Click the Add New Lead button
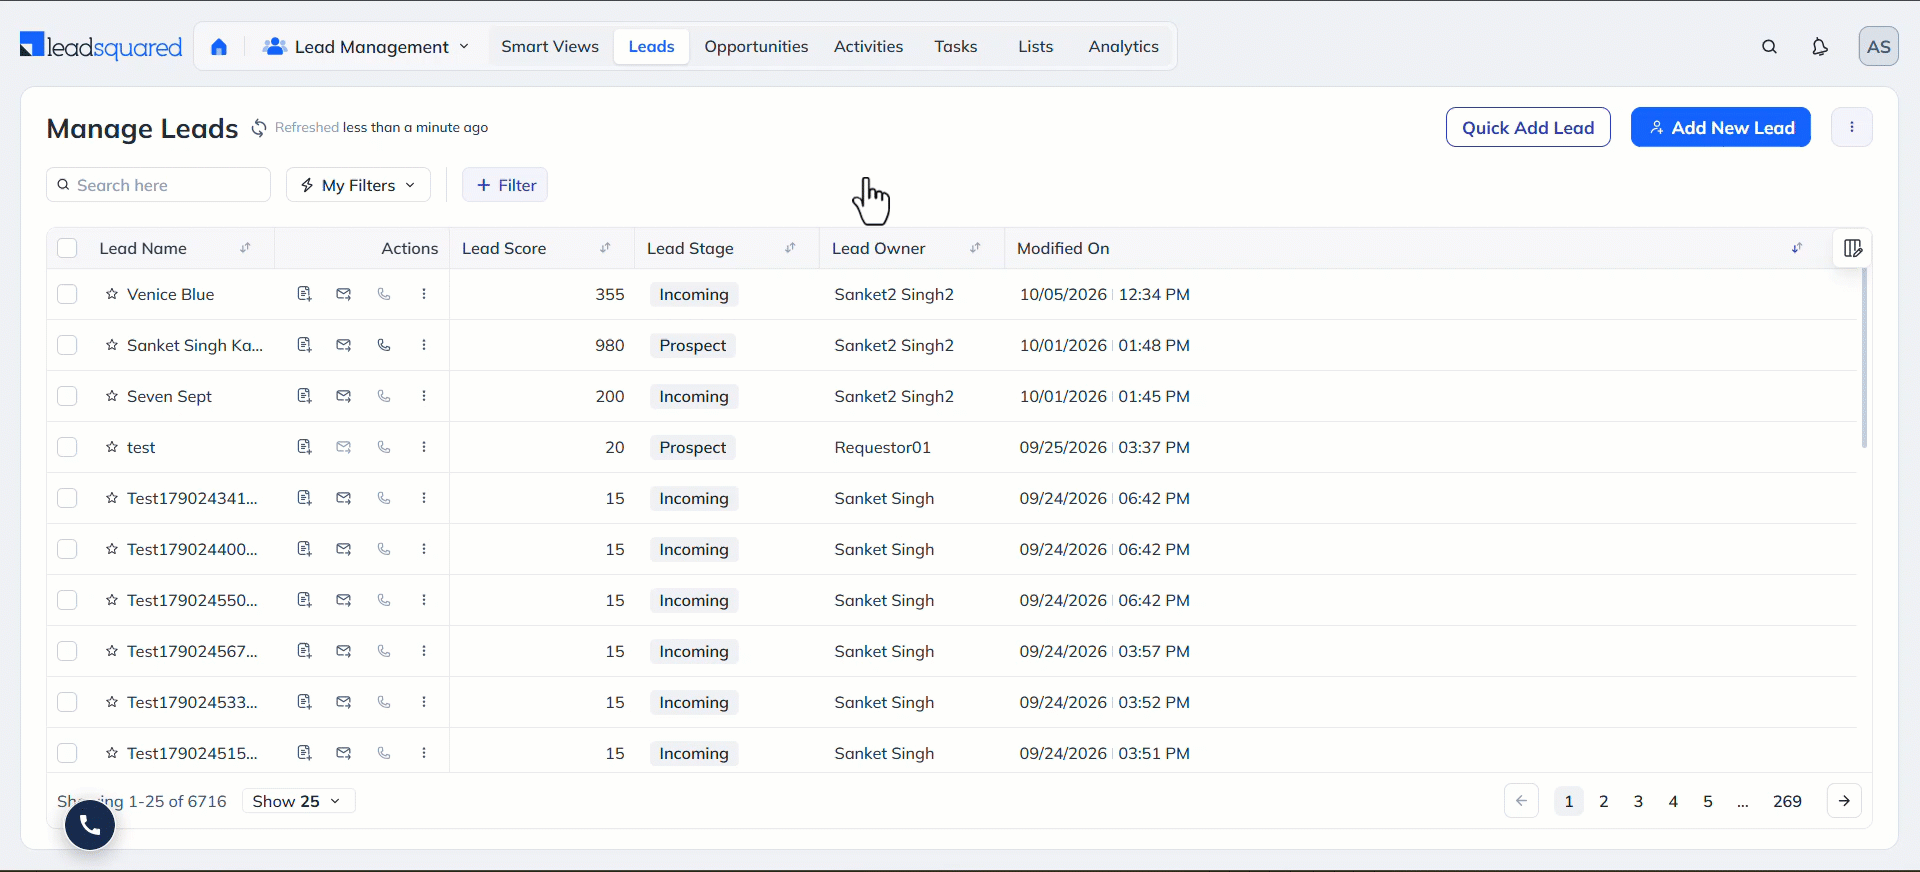 click(1721, 127)
